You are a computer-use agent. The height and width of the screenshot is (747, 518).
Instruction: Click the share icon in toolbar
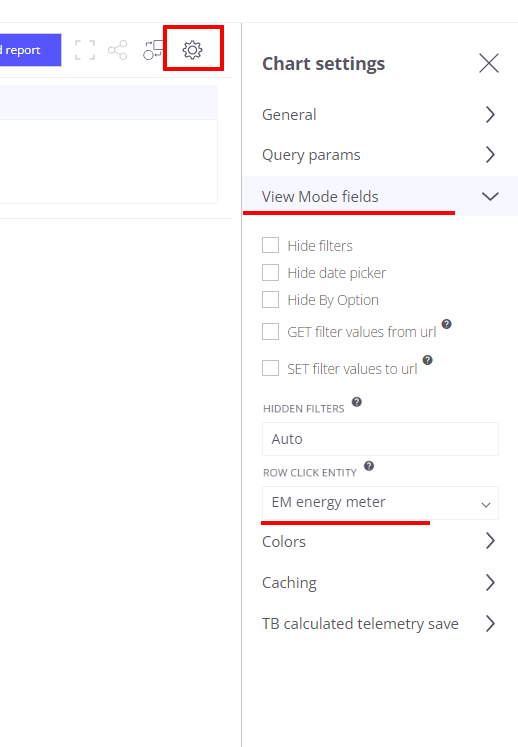click(x=118, y=50)
